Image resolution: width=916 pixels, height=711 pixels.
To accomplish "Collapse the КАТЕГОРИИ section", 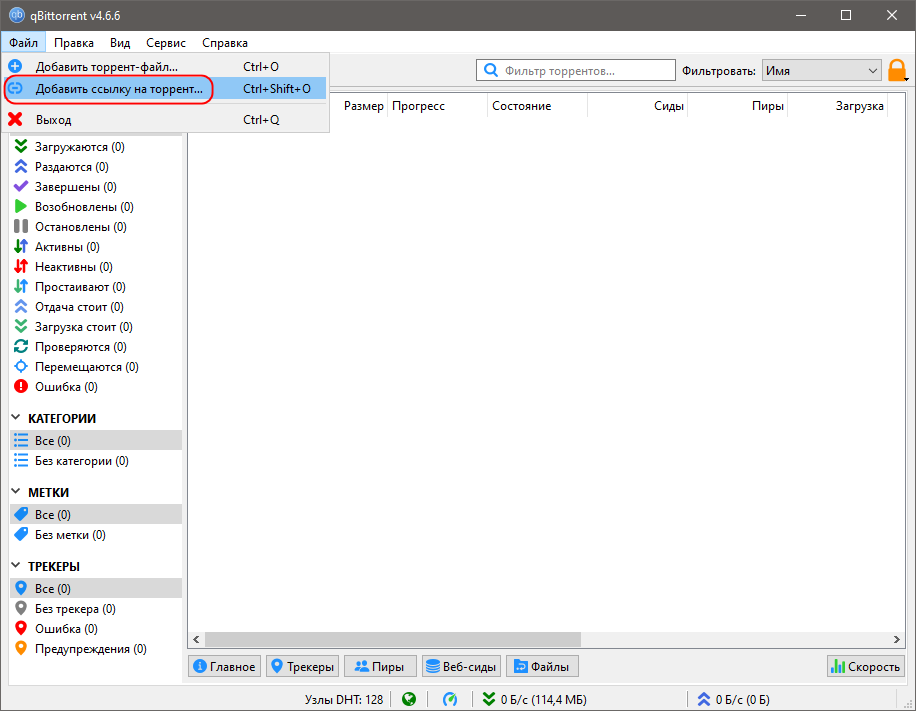I will click(x=16, y=418).
